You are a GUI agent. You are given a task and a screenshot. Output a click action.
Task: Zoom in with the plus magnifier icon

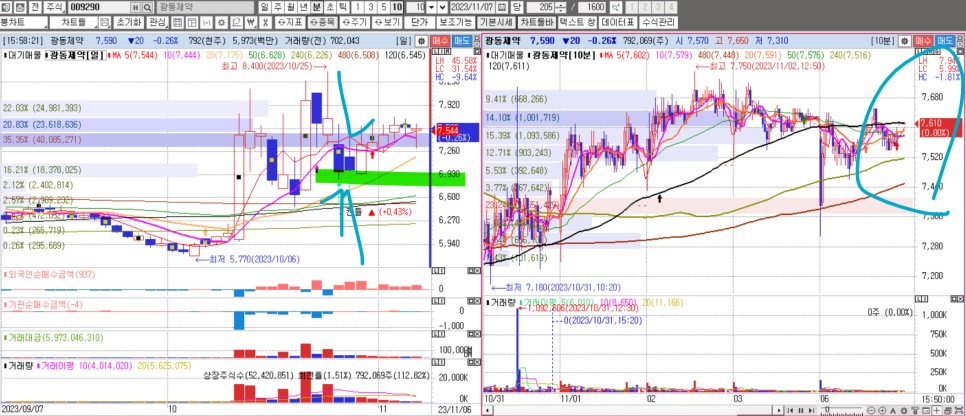882,410
